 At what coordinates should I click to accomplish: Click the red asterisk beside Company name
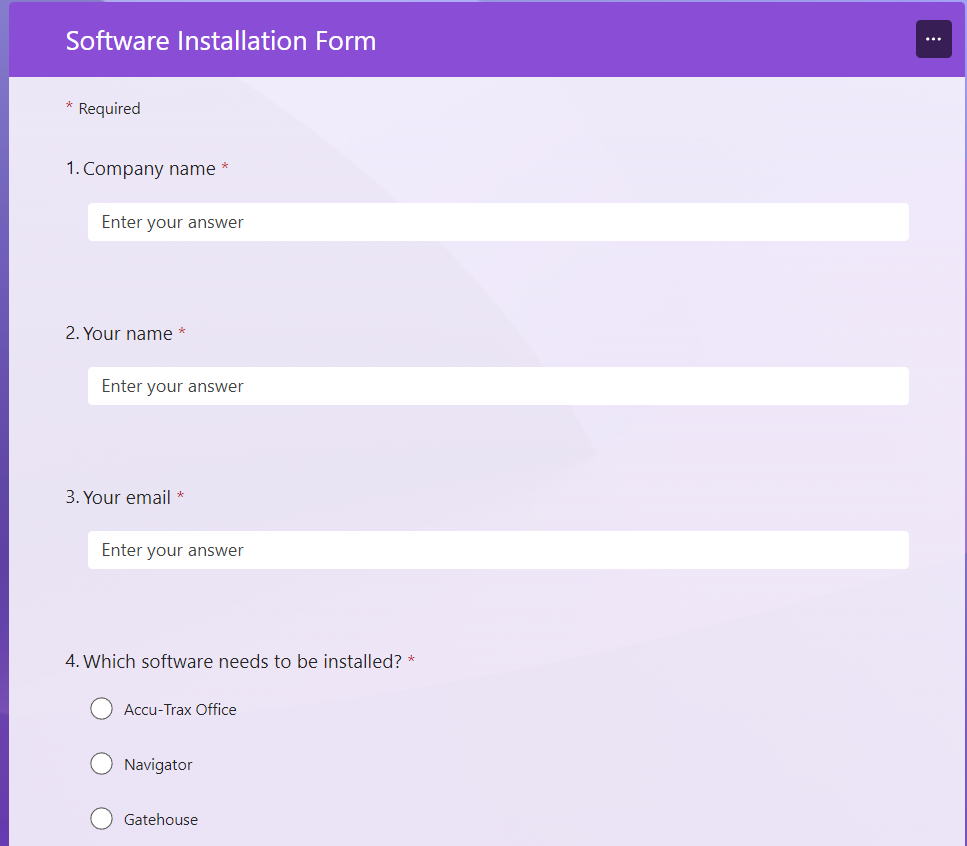[x=225, y=166]
